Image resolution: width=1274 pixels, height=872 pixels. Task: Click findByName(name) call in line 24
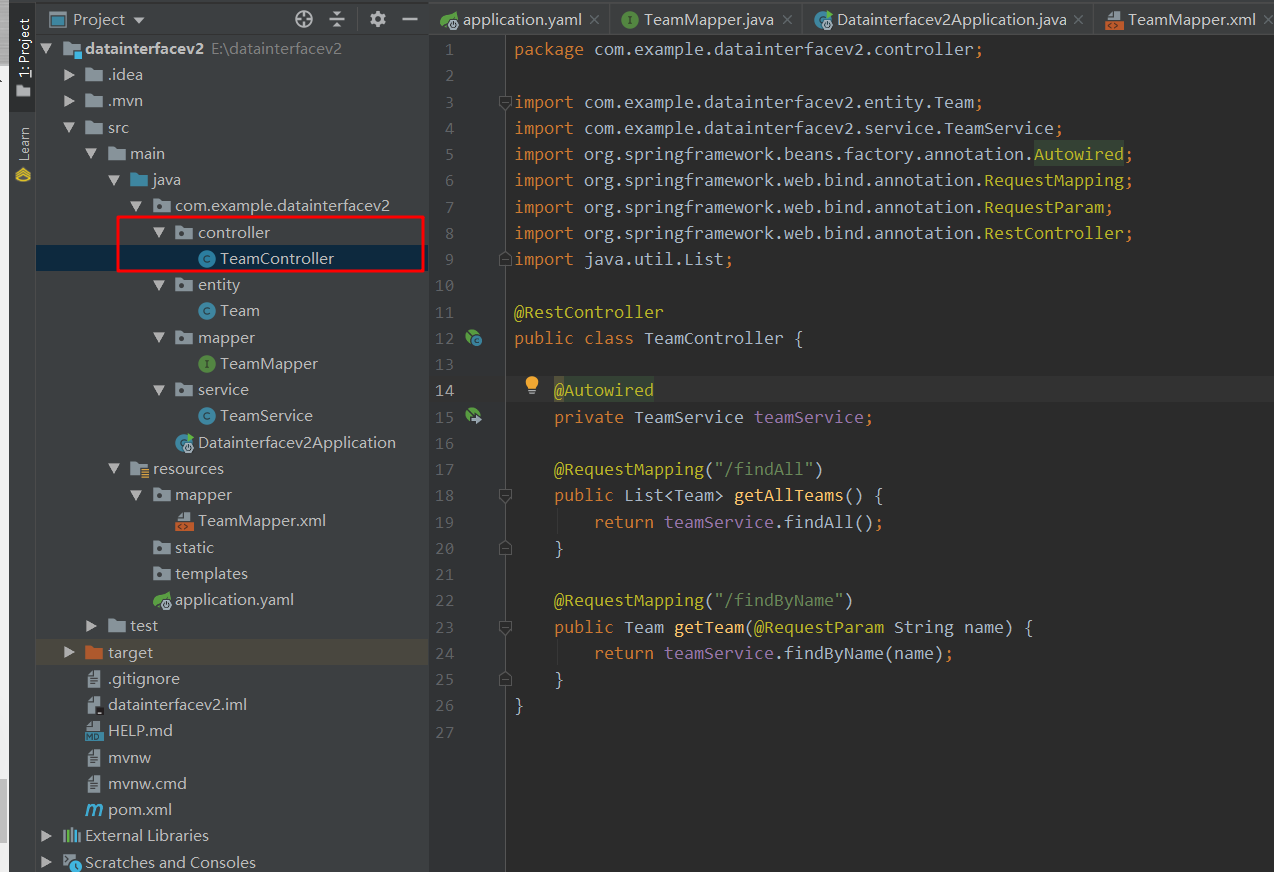(864, 653)
